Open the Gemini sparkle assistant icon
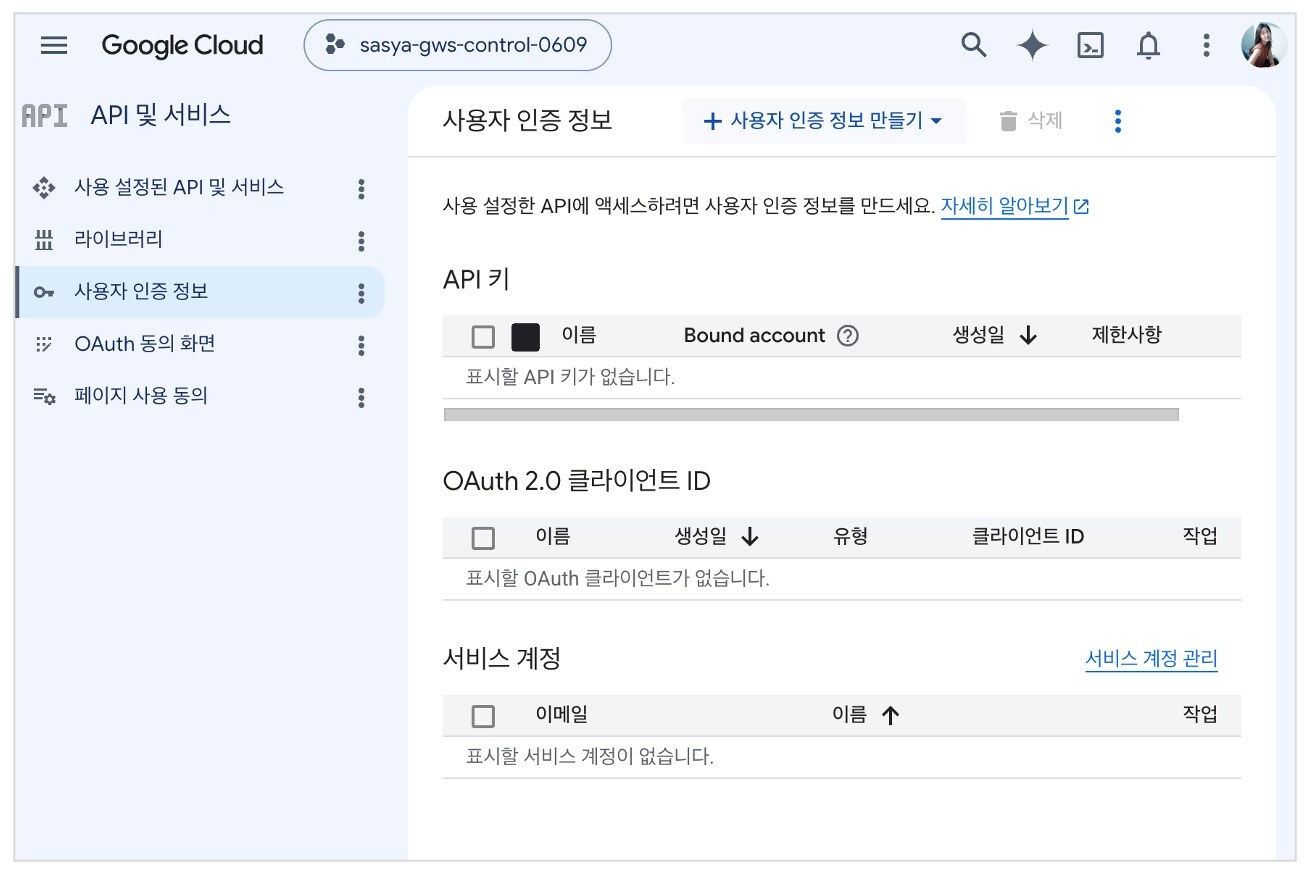The image size is (1310, 878). [x=1032, y=46]
